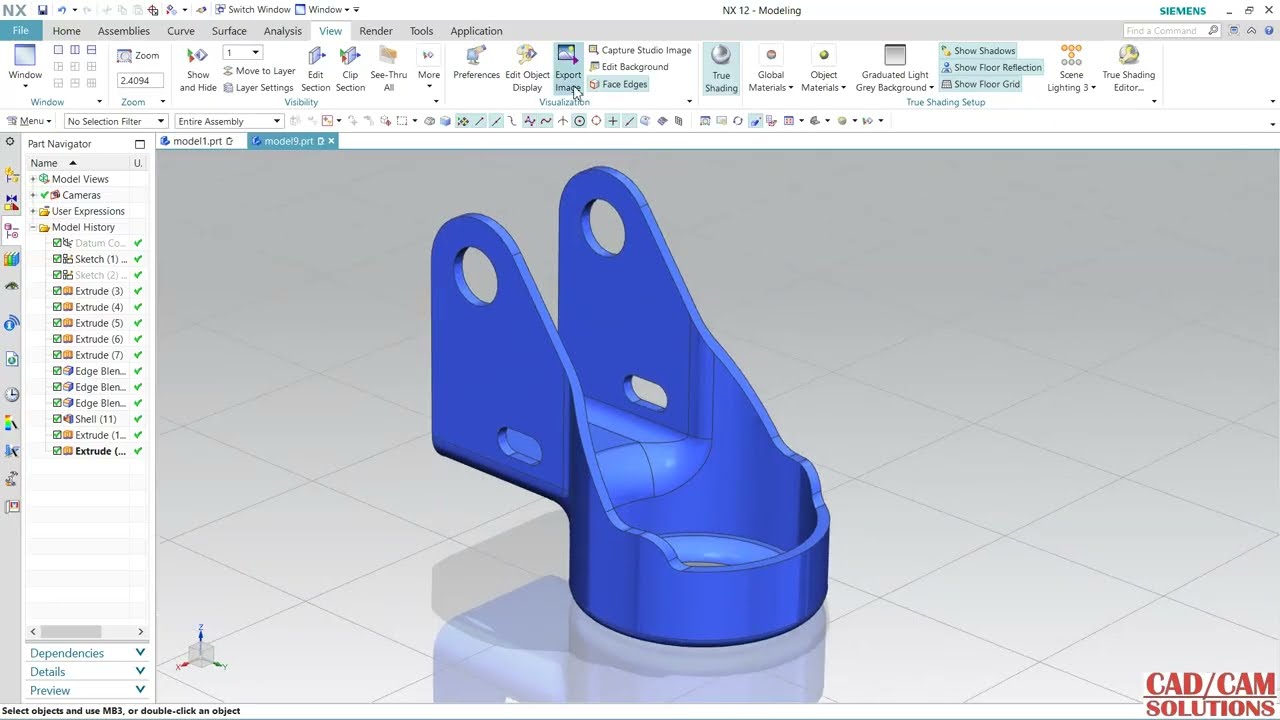Select the Part Navigator sidebar tab icon
The height and width of the screenshot is (720, 1280).
click(x=11, y=231)
